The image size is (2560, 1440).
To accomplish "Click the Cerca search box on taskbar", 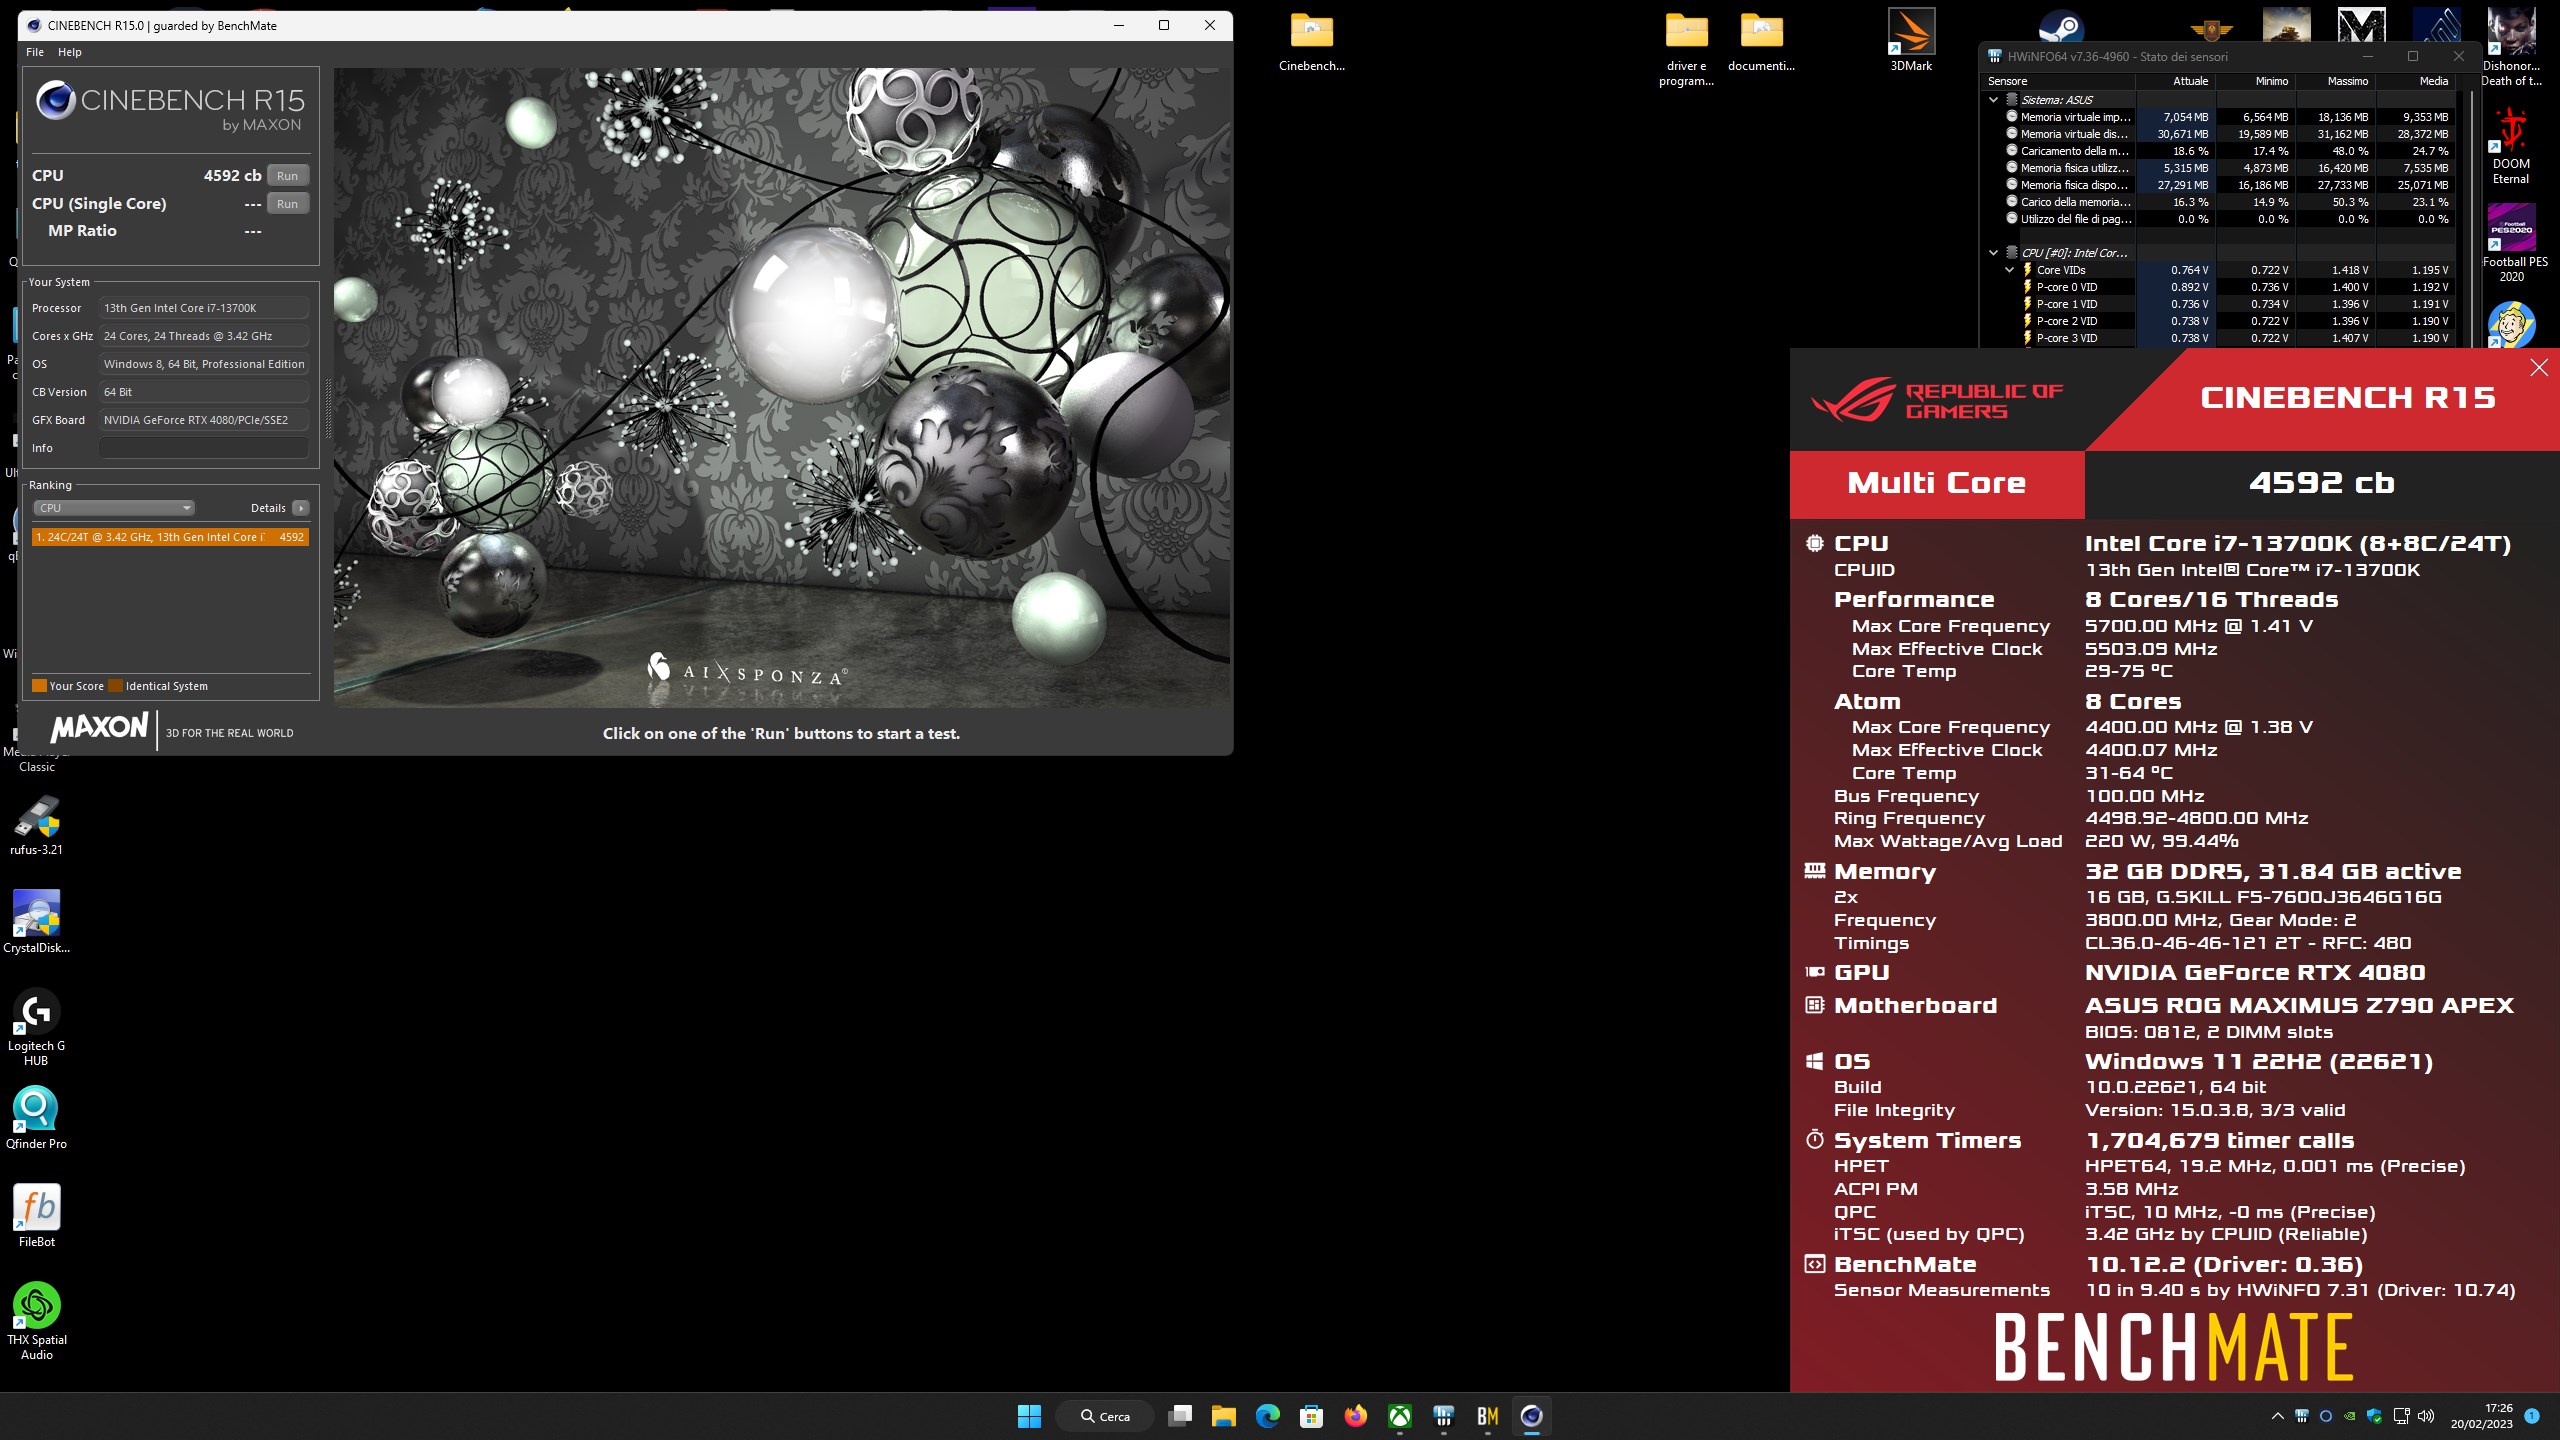I will (x=1104, y=1416).
